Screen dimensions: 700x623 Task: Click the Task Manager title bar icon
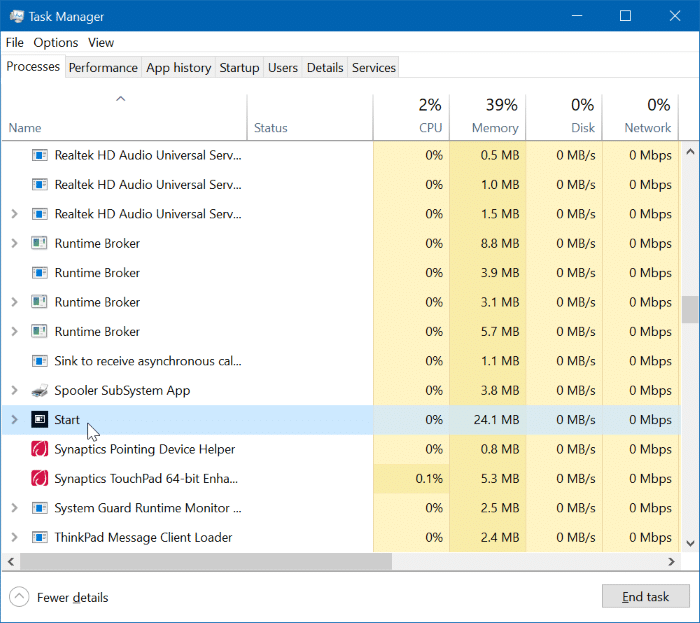(x=17, y=17)
